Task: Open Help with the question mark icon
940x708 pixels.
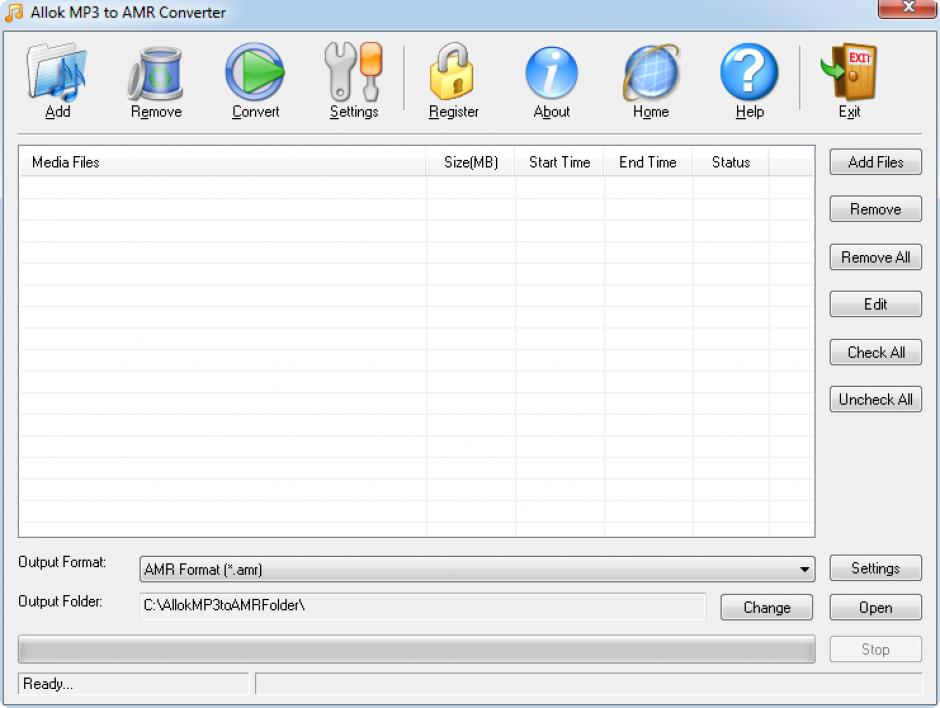Action: (749, 72)
